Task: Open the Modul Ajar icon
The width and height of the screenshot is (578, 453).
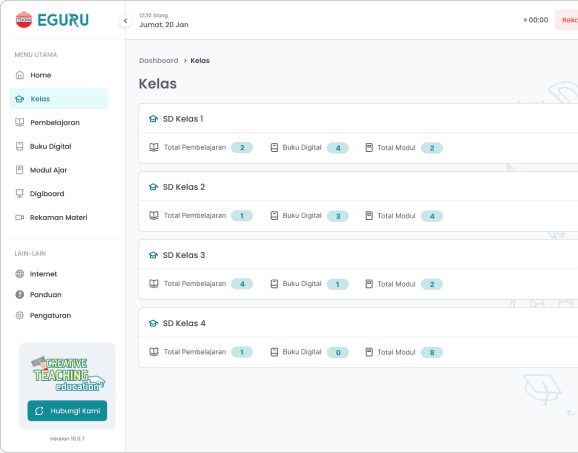Action: [20, 170]
